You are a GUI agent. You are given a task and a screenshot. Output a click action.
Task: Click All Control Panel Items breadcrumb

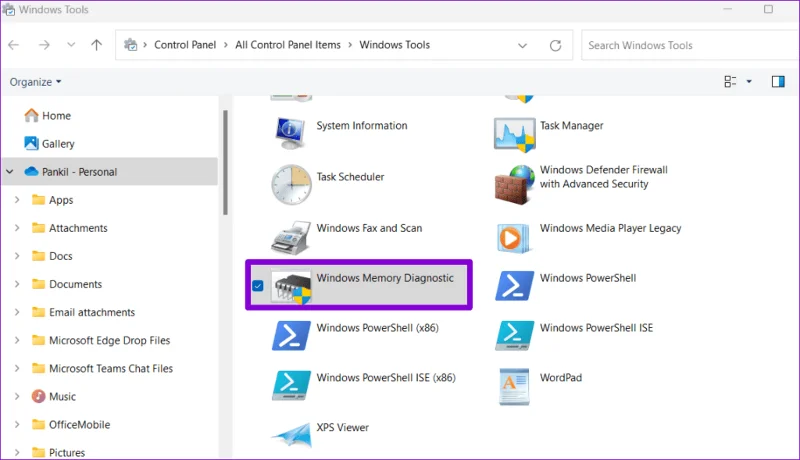tap(288, 45)
